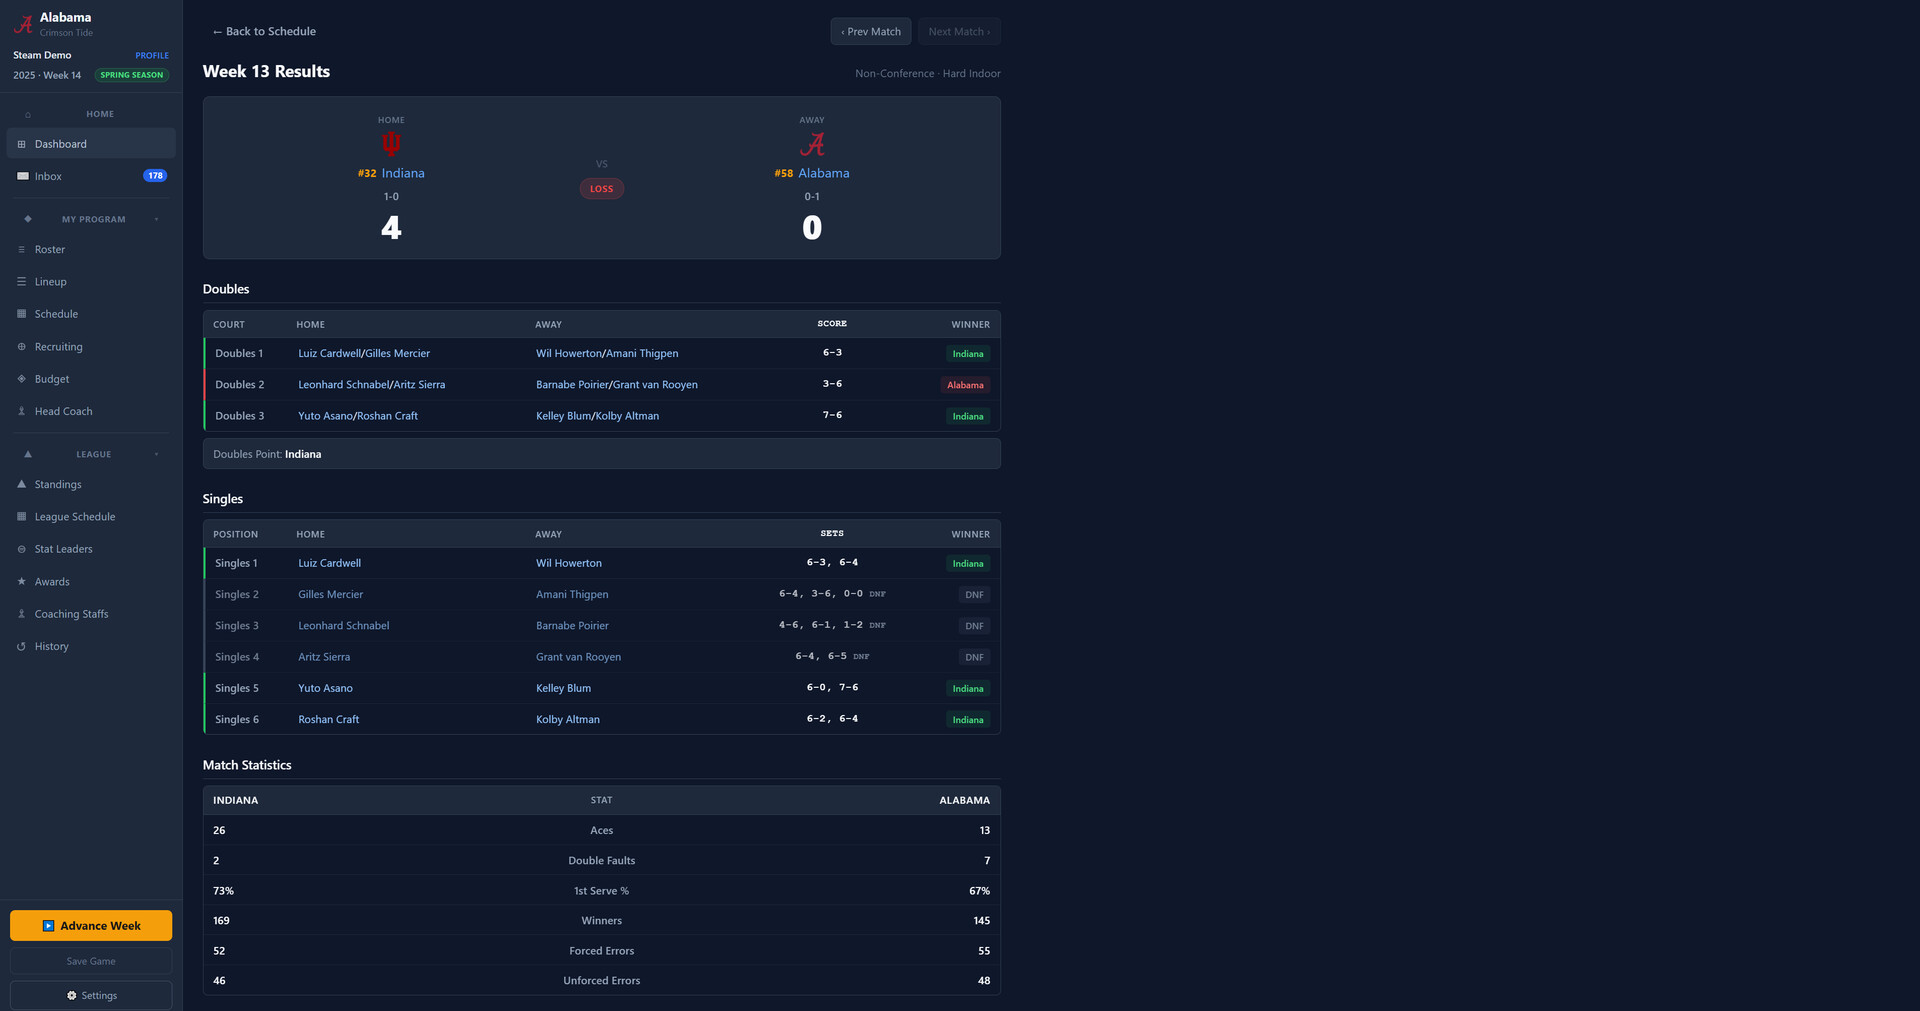Click the Awards star icon
The image size is (1920, 1011).
pyautogui.click(x=21, y=582)
